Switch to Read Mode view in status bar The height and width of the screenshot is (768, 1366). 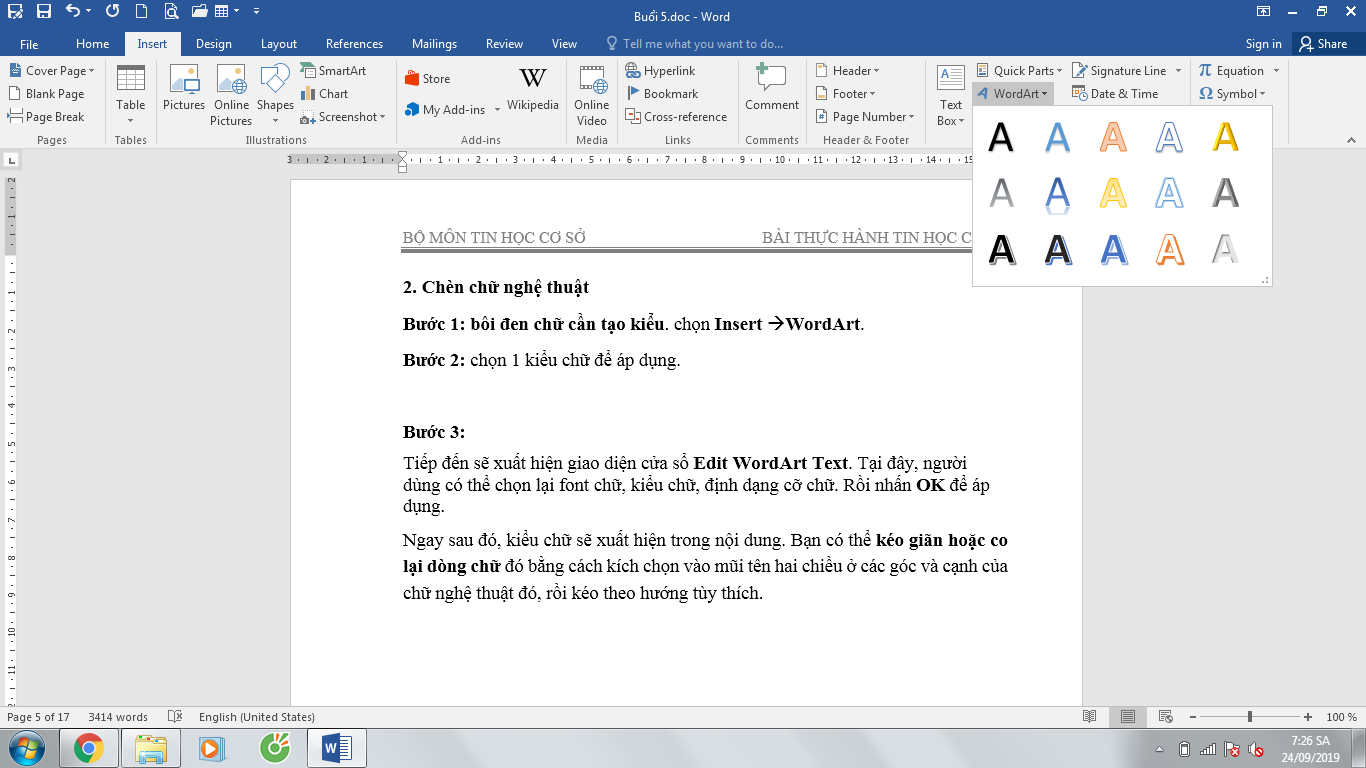1090,717
